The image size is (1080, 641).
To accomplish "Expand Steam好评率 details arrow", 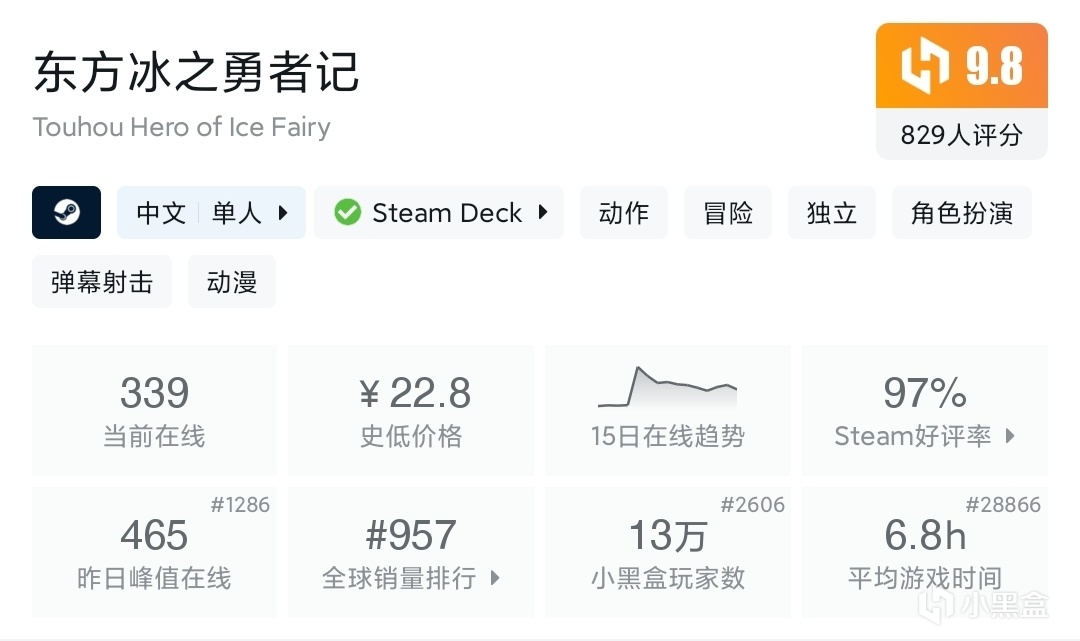I will (x=1010, y=437).
